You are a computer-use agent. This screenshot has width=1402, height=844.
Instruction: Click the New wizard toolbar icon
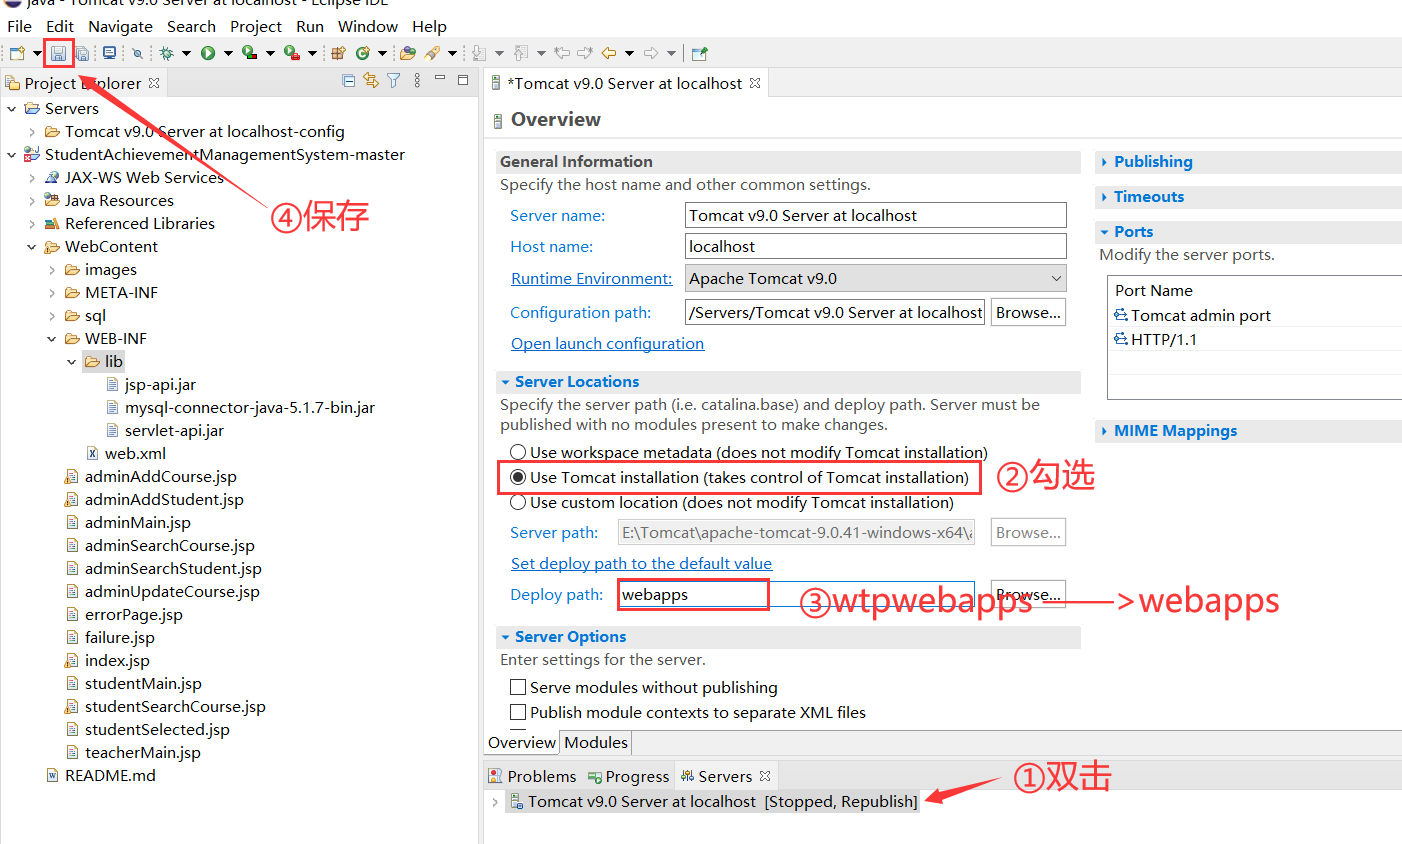[x=17, y=53]
